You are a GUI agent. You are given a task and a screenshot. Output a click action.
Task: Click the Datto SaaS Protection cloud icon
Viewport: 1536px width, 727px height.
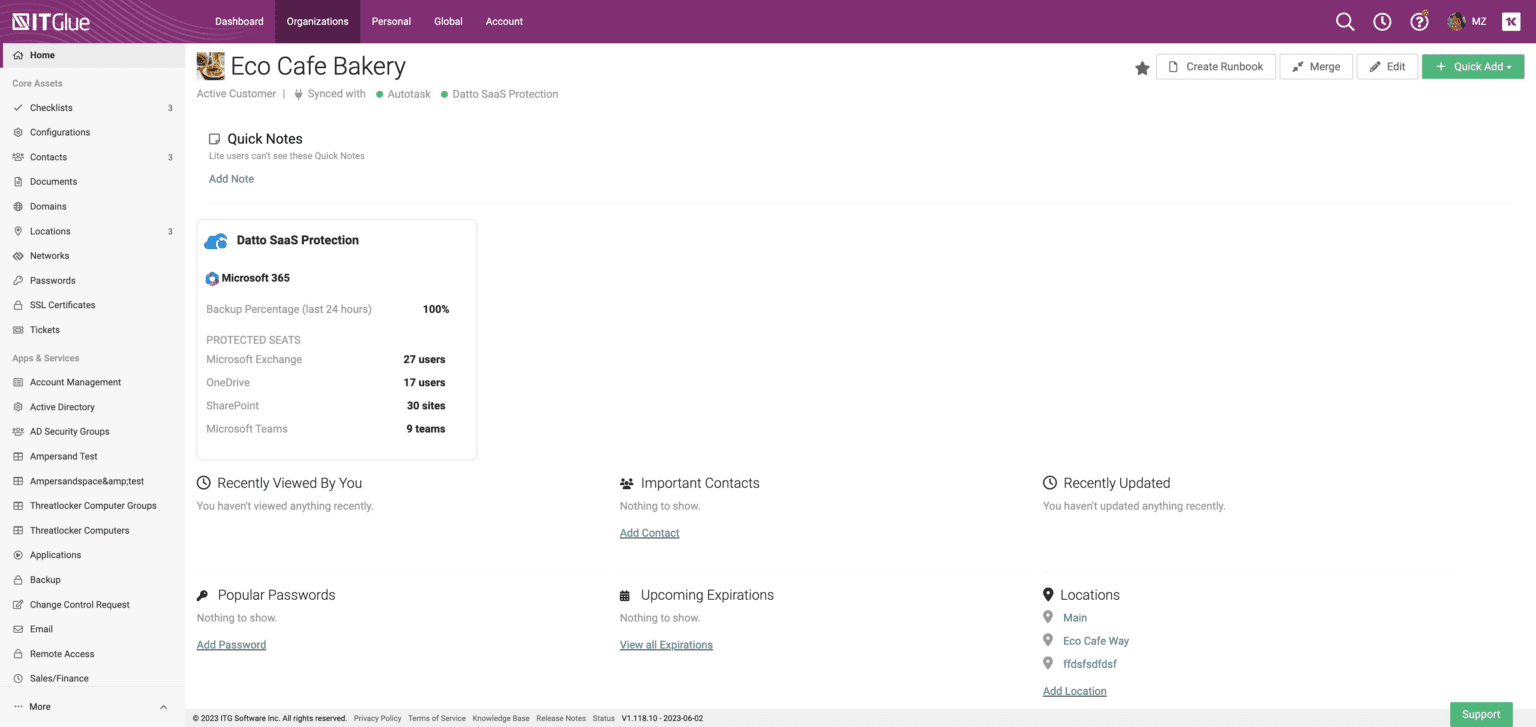(x=216, y=240)
